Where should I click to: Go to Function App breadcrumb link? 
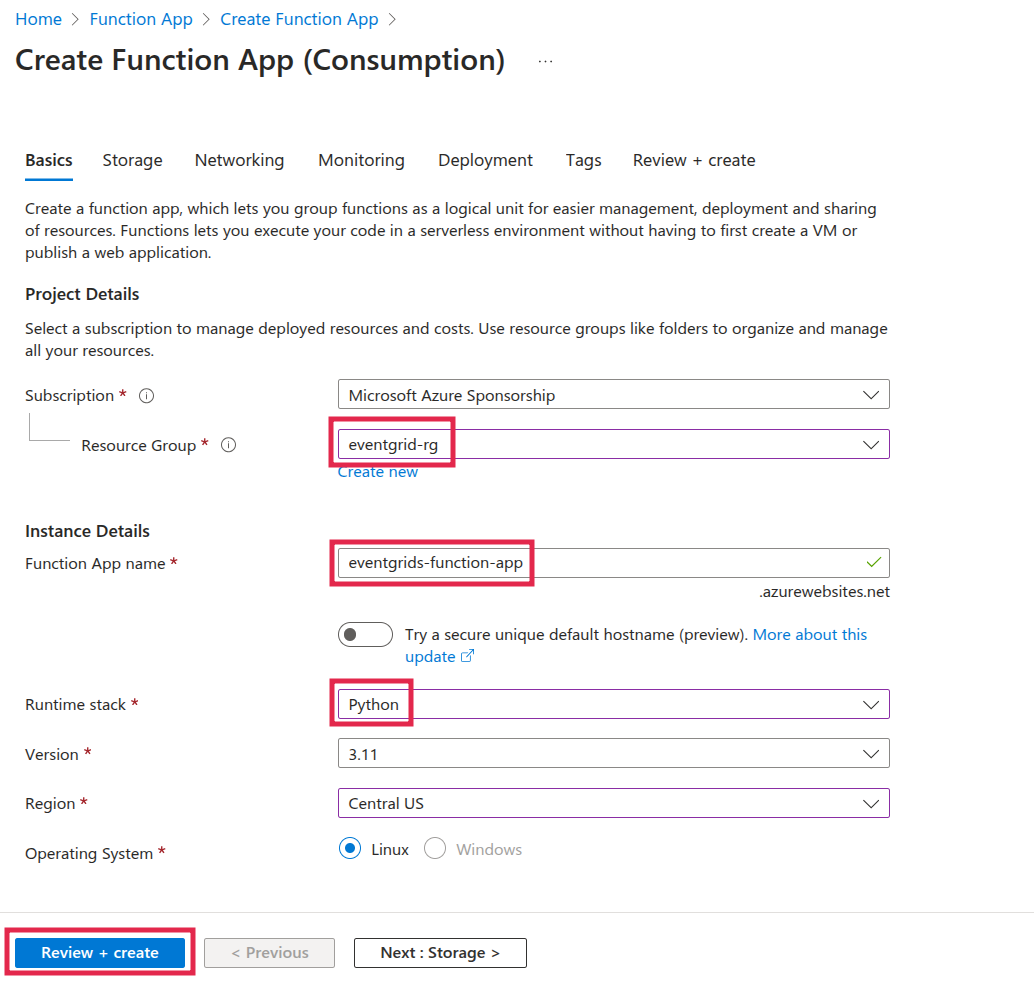(141, 20)
